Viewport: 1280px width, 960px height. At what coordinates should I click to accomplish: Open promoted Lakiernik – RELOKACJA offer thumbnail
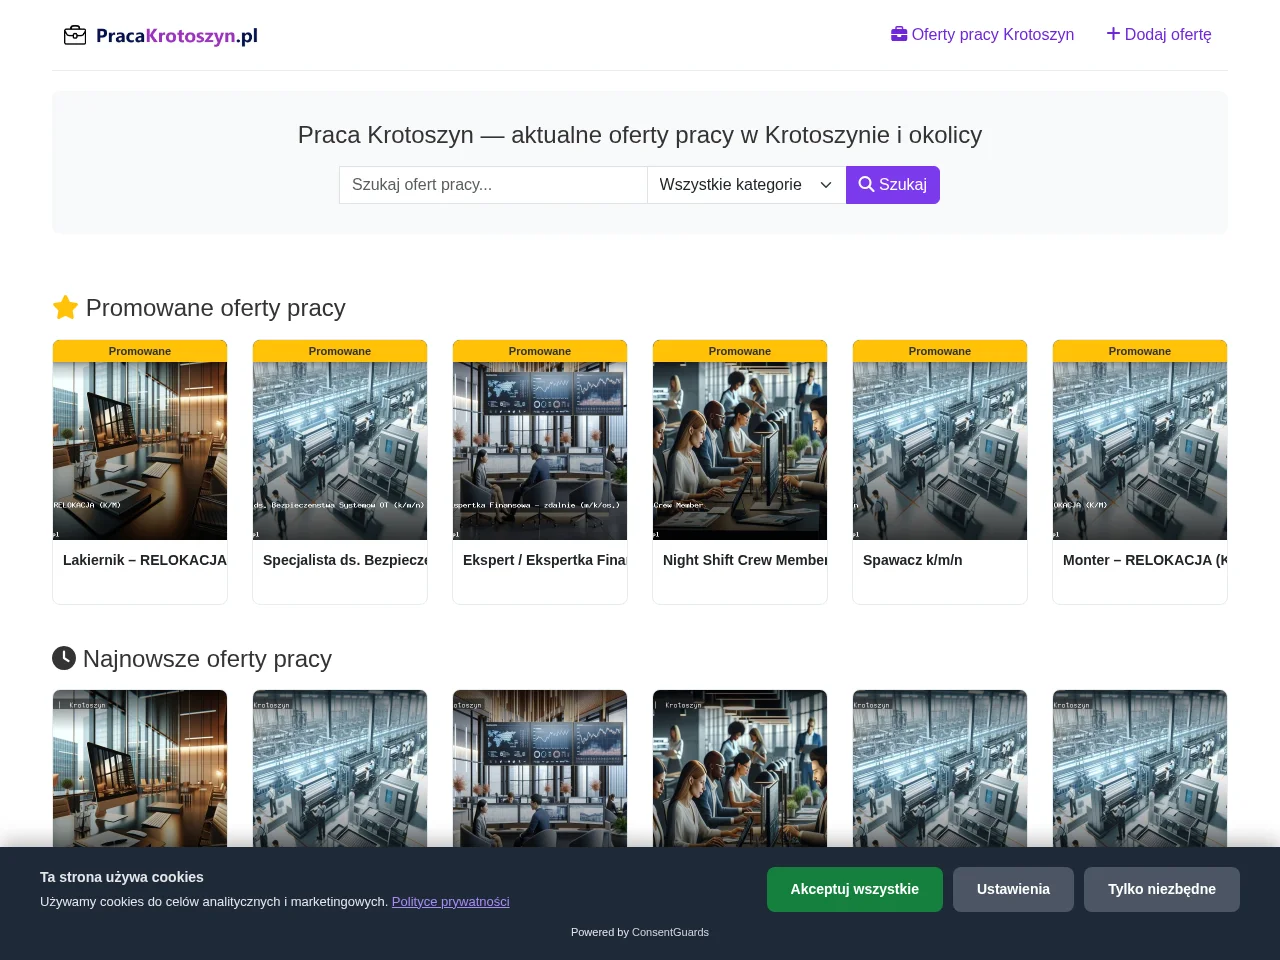[140, 451]
